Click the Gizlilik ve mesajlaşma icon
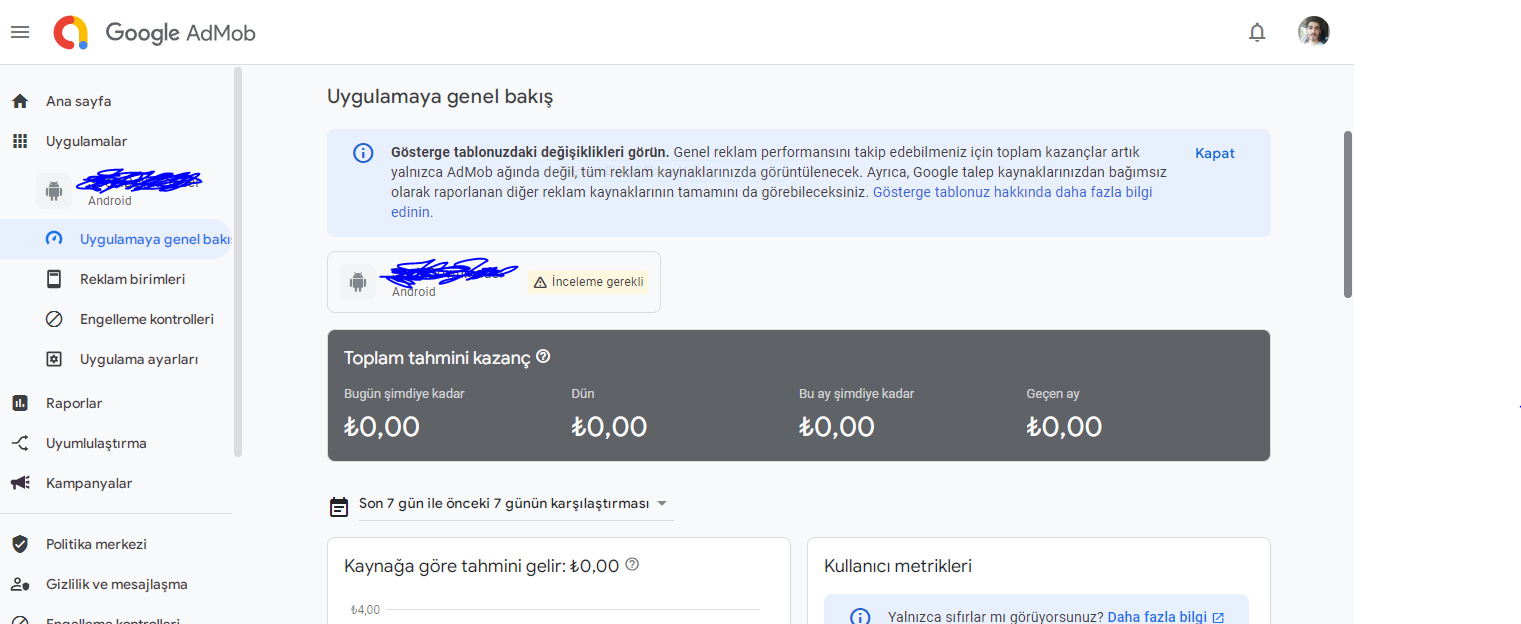The image size is (1521, 624). [20, 584]
